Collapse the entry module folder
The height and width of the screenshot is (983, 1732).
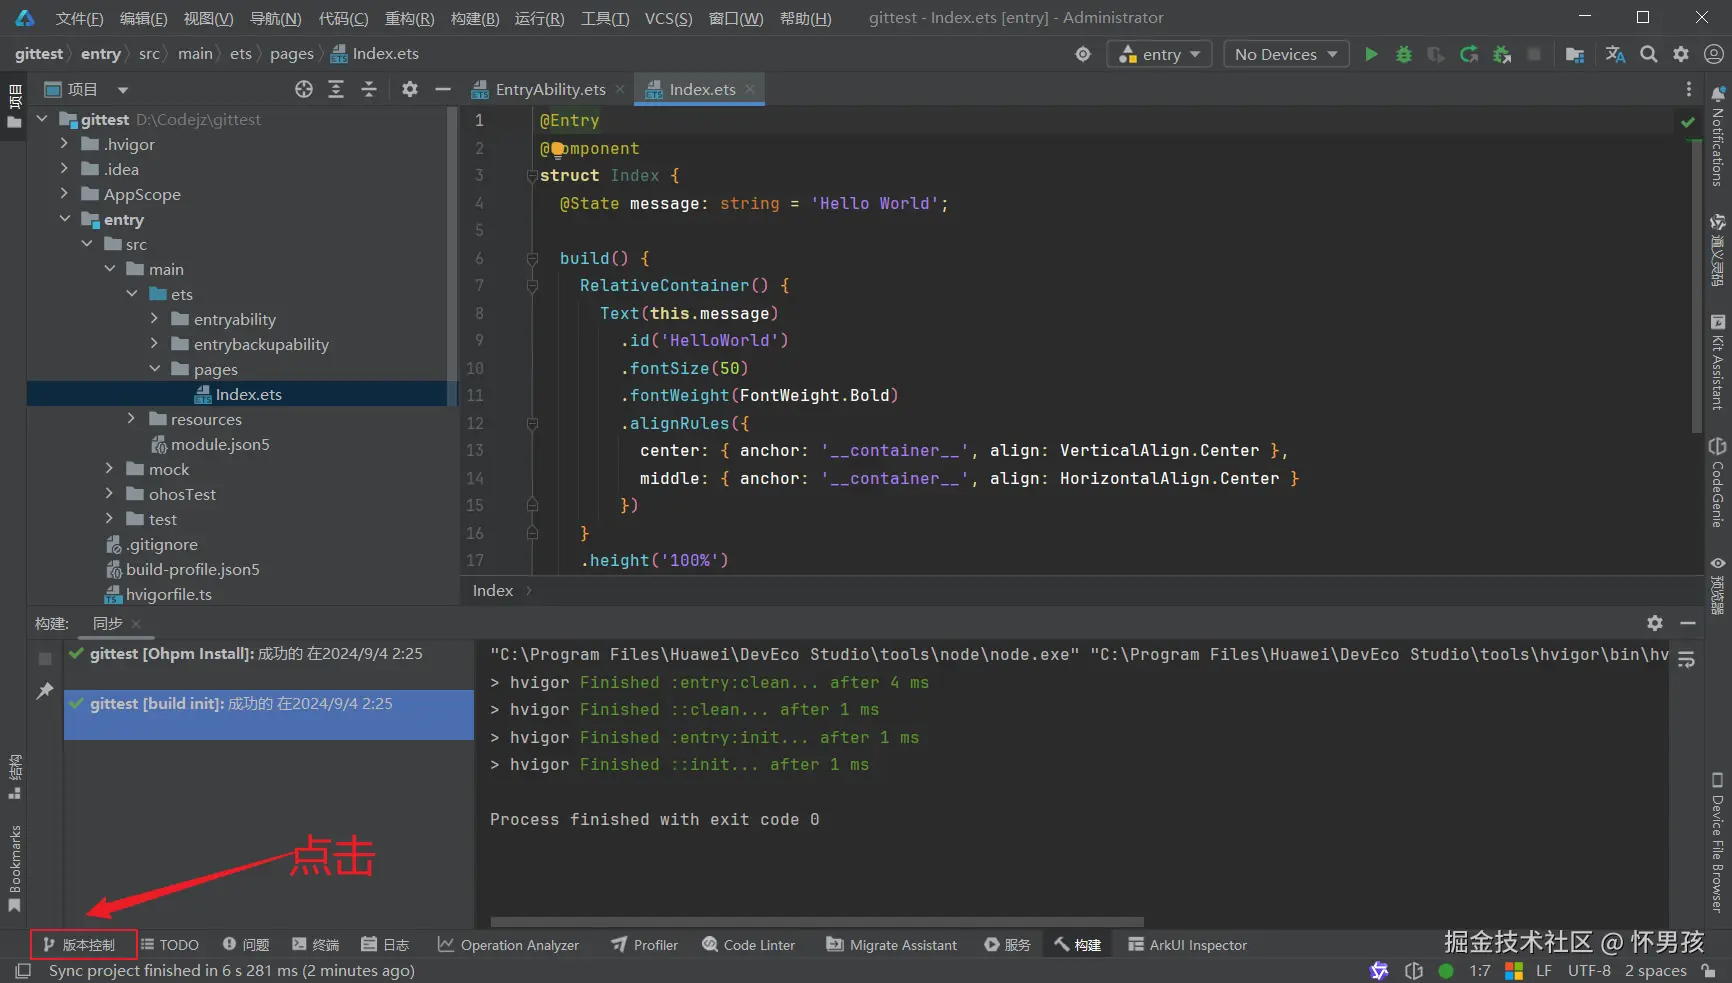tap(65, 219)
